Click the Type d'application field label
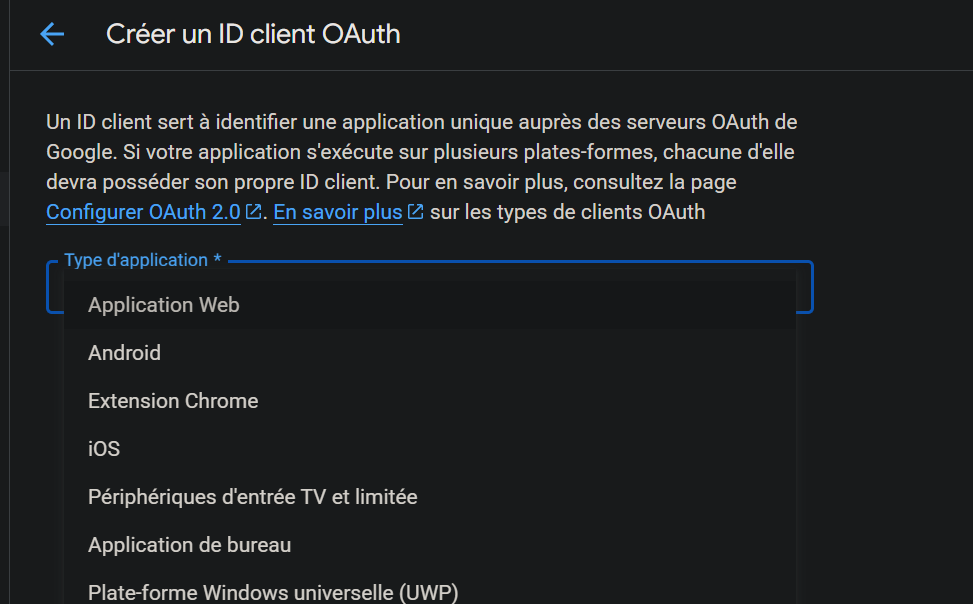The height and width of the screenshot is (604, 973). (143, 260)
